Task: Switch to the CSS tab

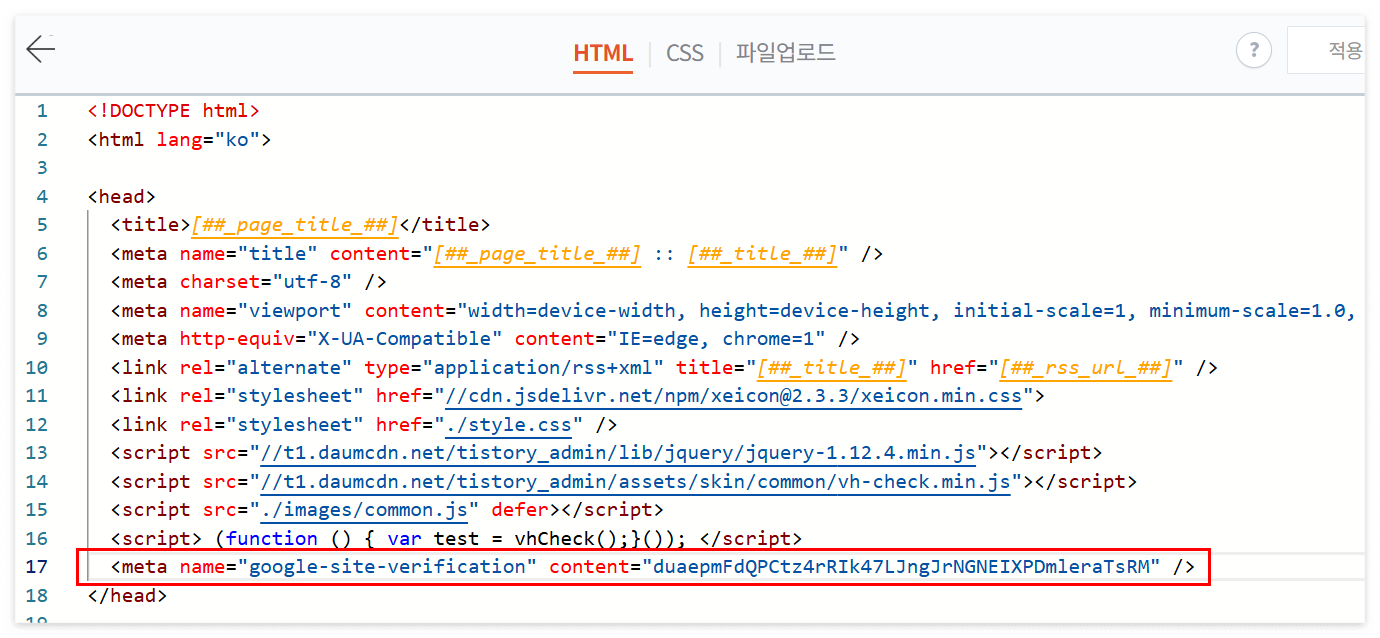Action: [x=684, y=53]
